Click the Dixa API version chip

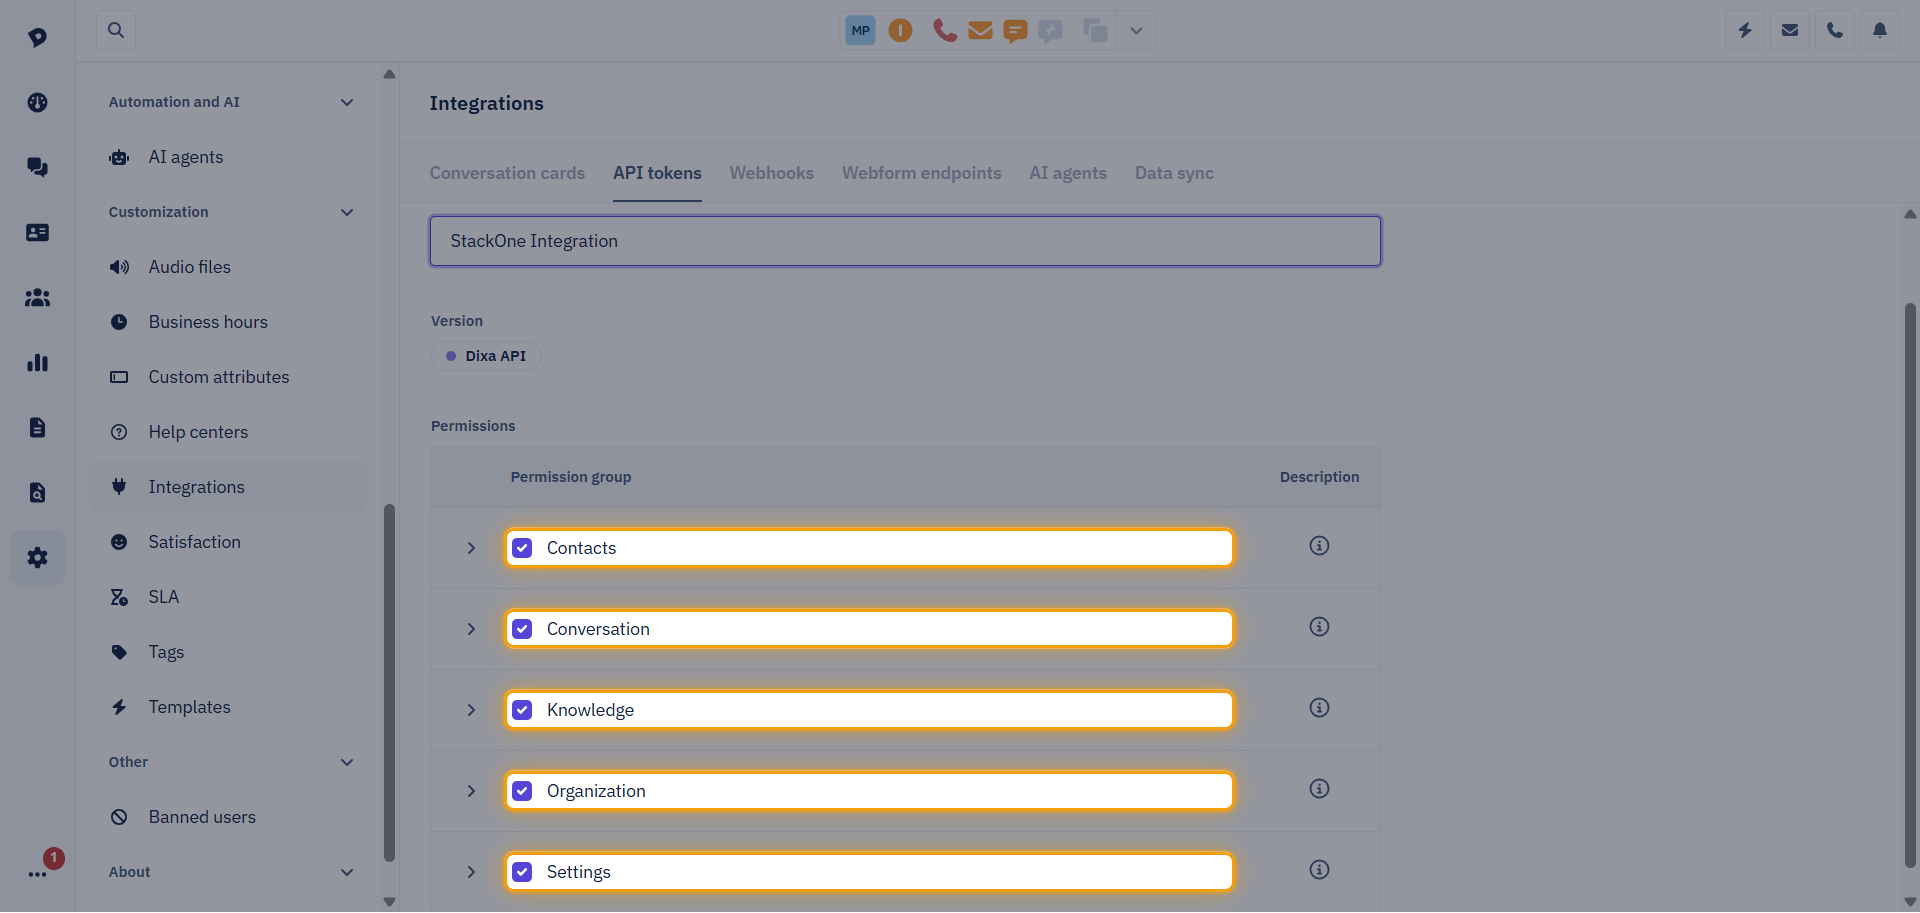[x=486, y=356]
